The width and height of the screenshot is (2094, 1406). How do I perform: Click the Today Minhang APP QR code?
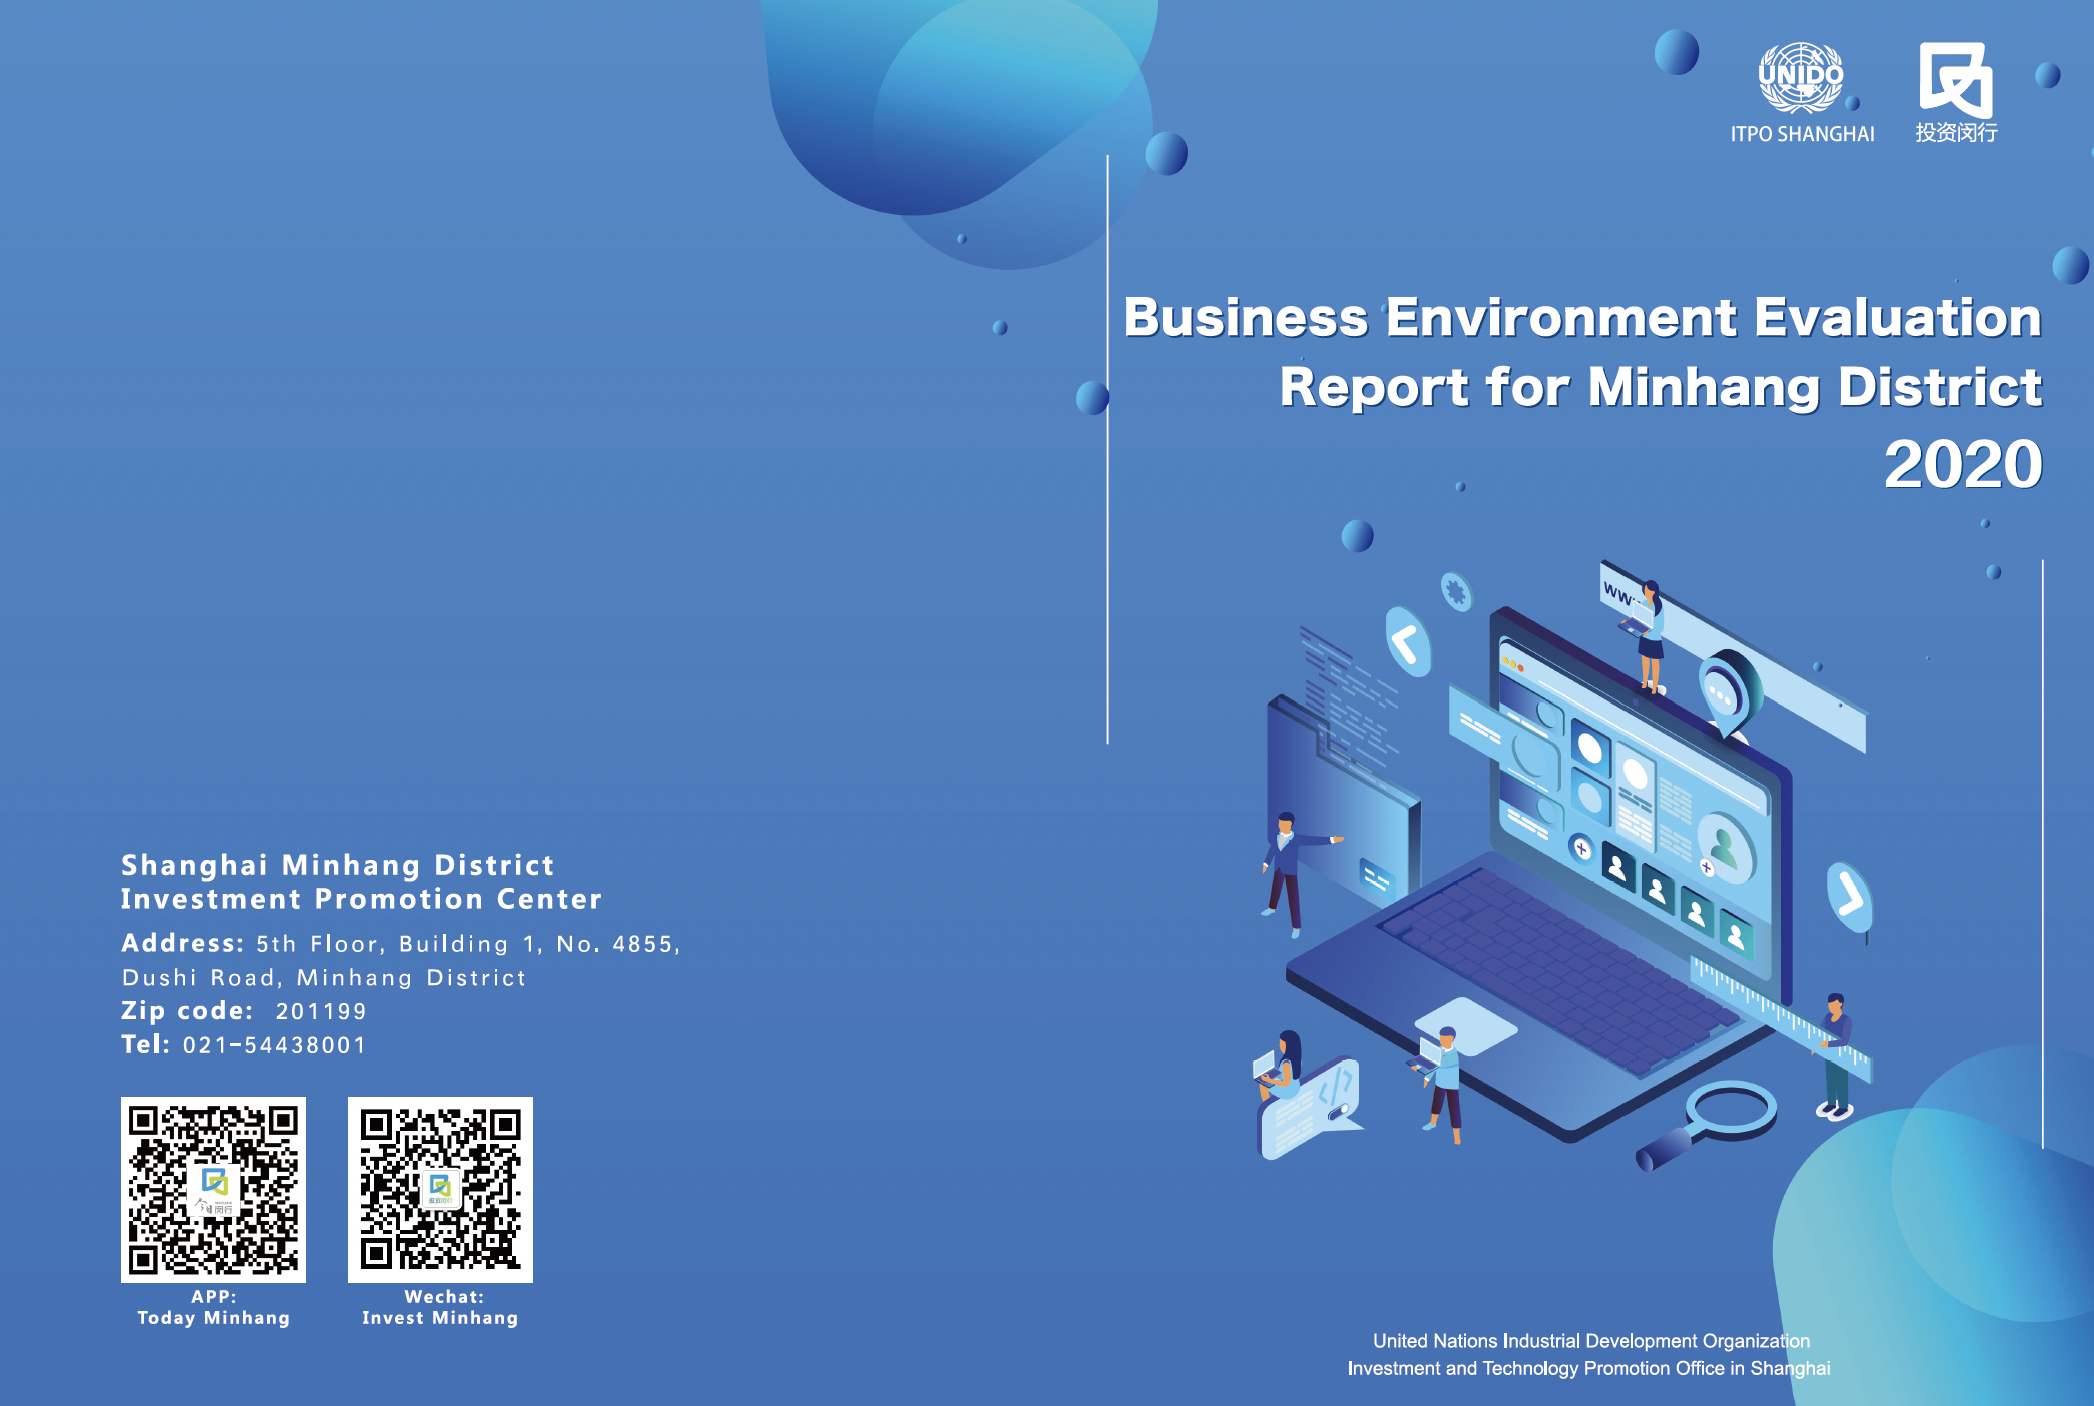coord(213,1189)
